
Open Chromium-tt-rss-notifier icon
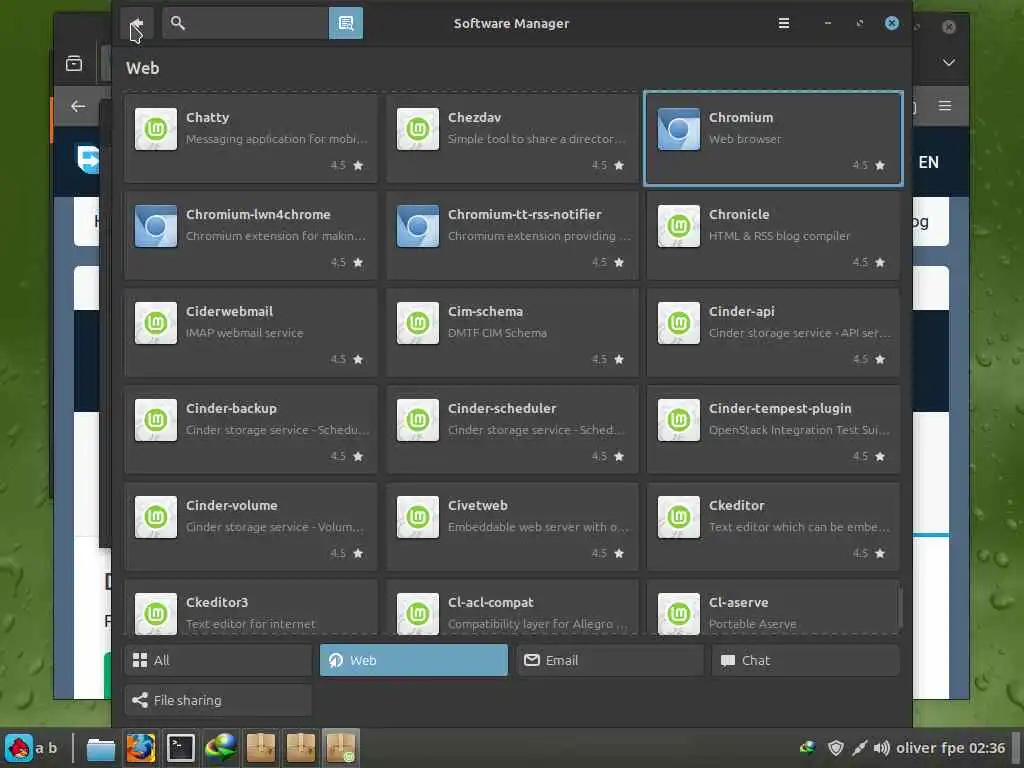coord(418,226)
